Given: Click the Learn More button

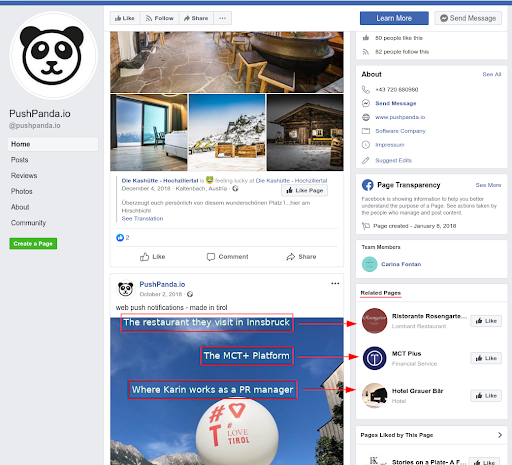Looking at the screenshot, I should pyautogui.click(x=394, y=18).
